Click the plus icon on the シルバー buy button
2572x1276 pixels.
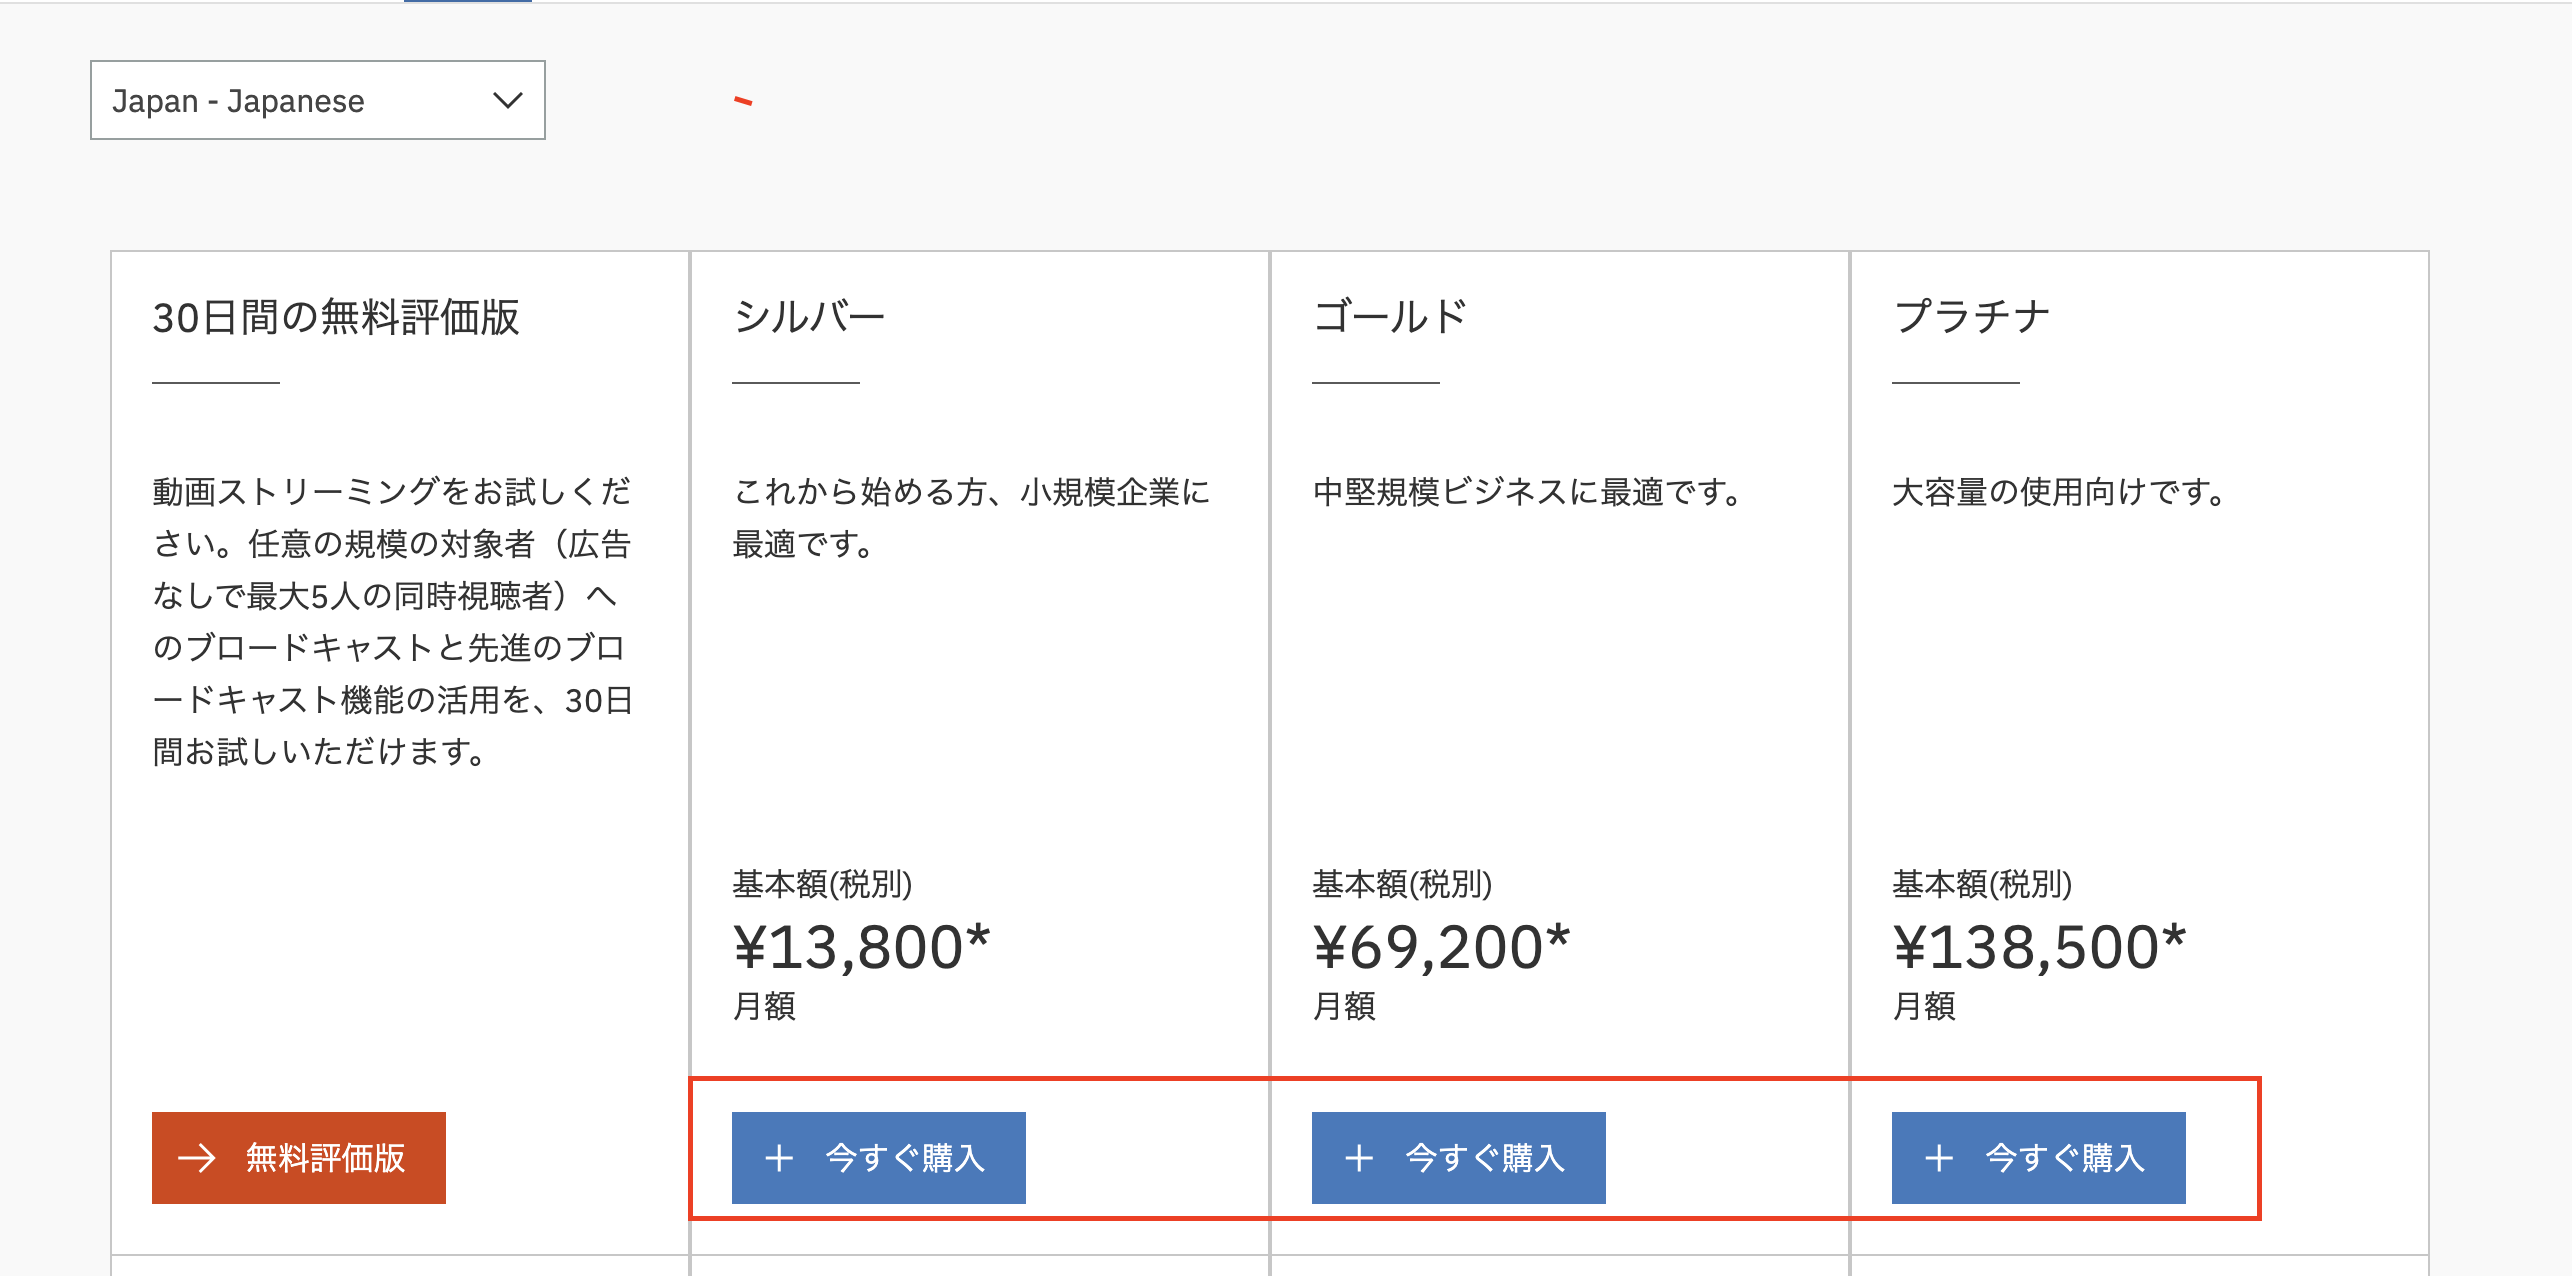tap(779, 1158)
